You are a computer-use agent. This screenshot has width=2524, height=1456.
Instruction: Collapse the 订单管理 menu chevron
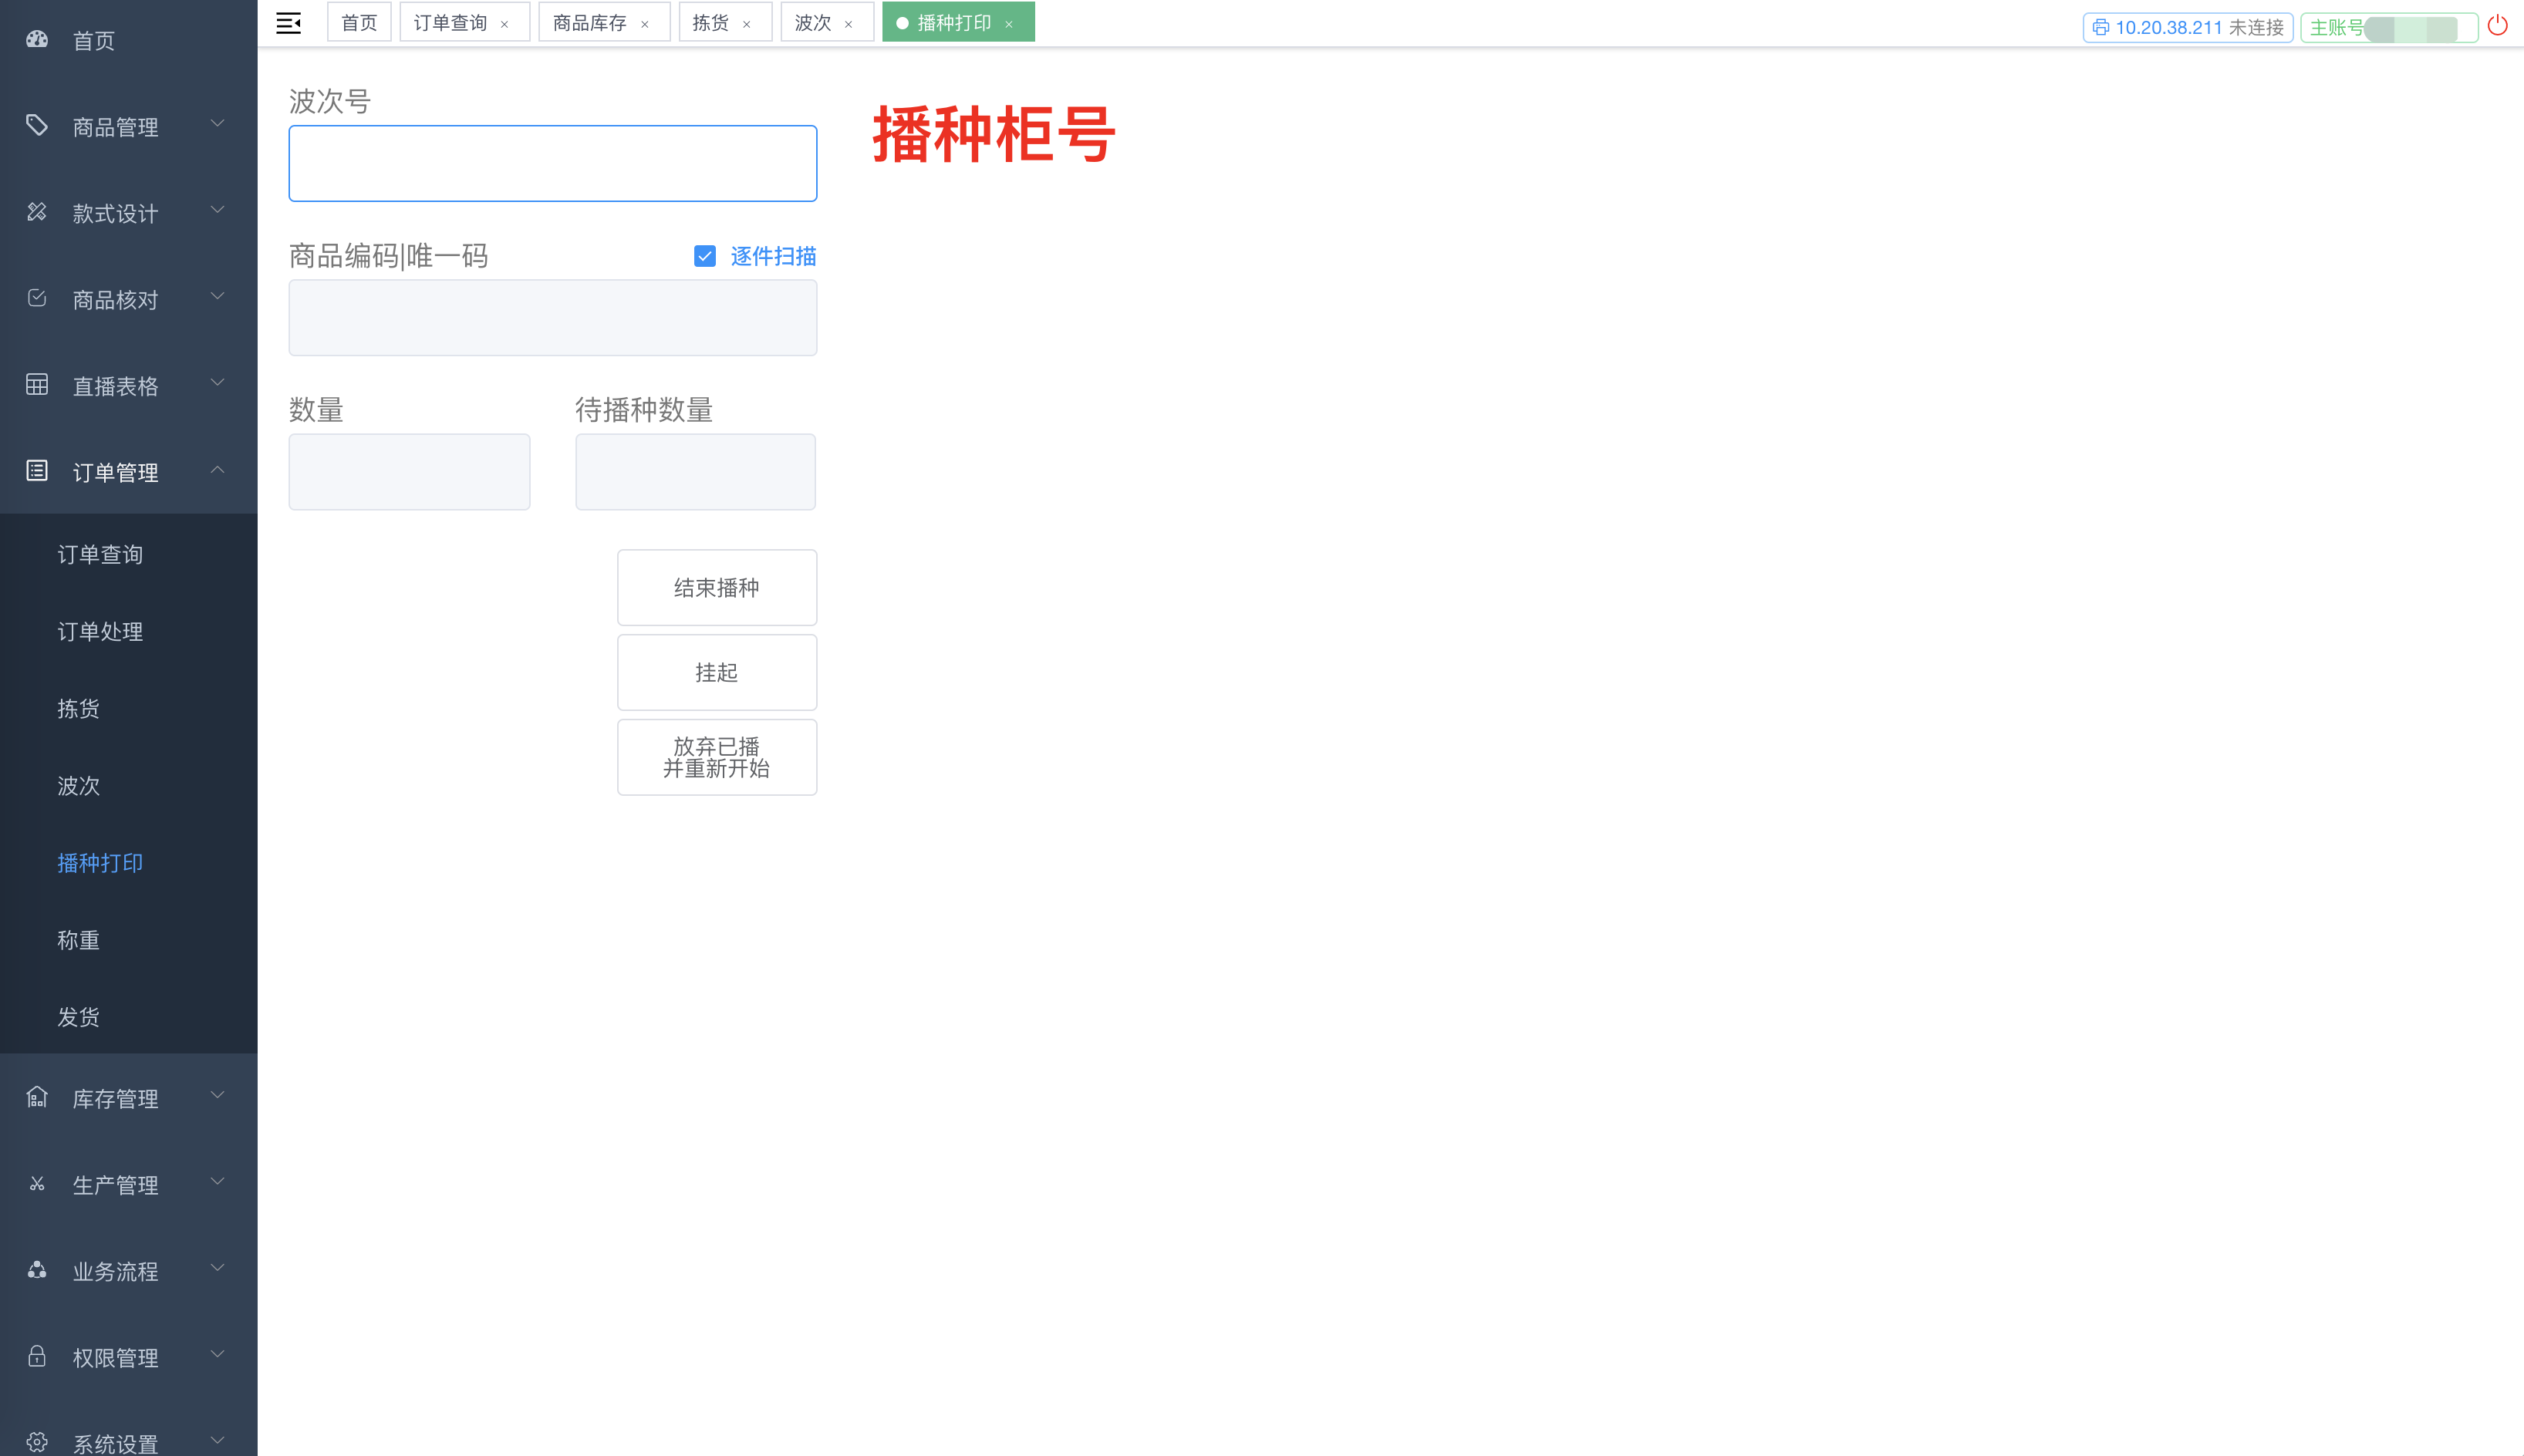pyautogui.click(x=217, y=470)
